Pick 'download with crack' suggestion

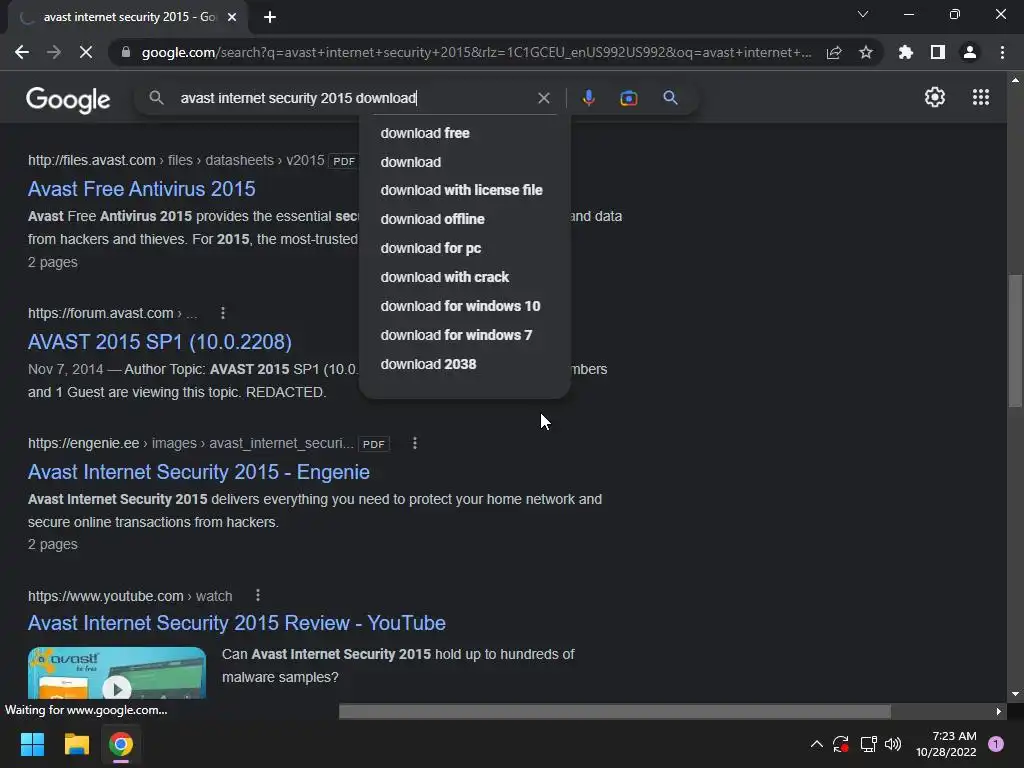[x=464, y=277]
